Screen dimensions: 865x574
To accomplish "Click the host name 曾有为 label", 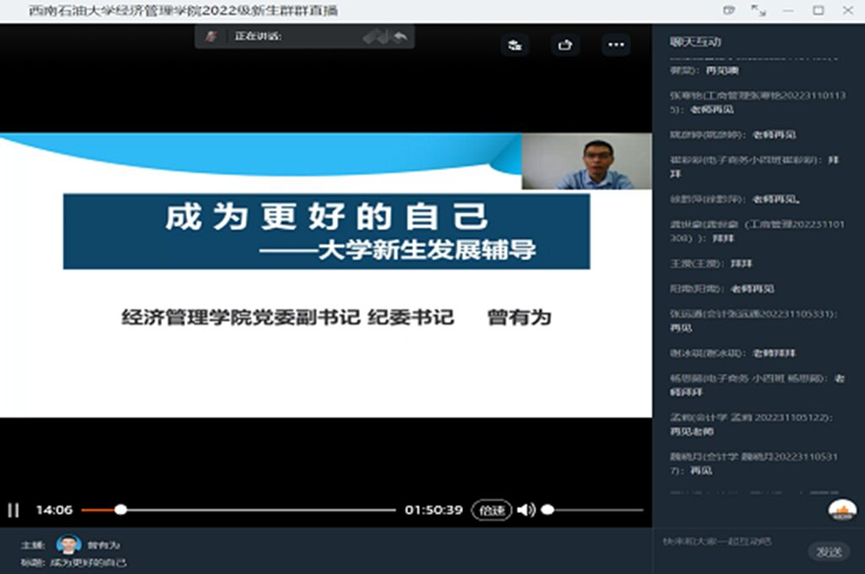I will [103, 545].
